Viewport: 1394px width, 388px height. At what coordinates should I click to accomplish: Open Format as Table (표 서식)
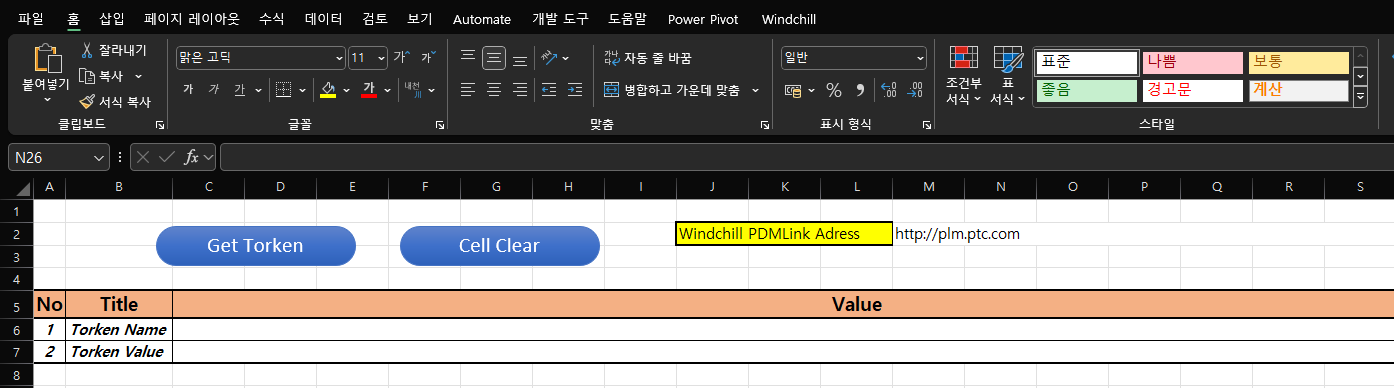(x=1008, y=76)
